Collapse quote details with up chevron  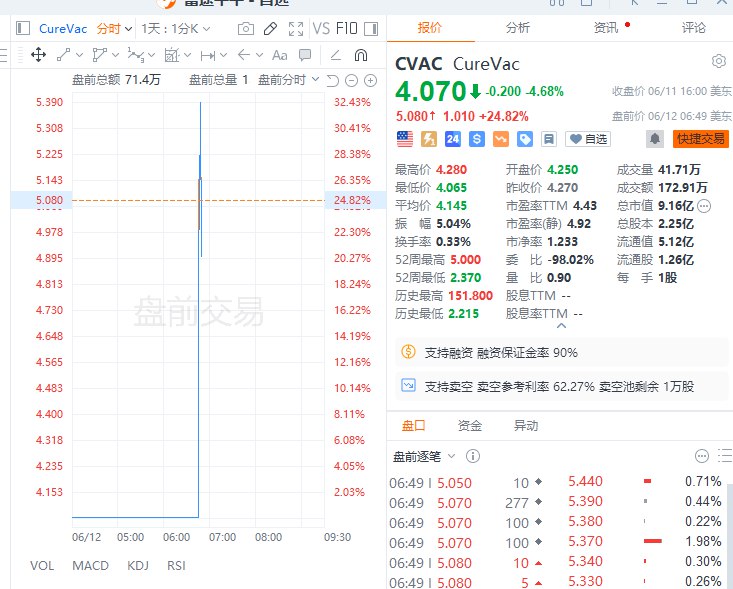point(561,326)
